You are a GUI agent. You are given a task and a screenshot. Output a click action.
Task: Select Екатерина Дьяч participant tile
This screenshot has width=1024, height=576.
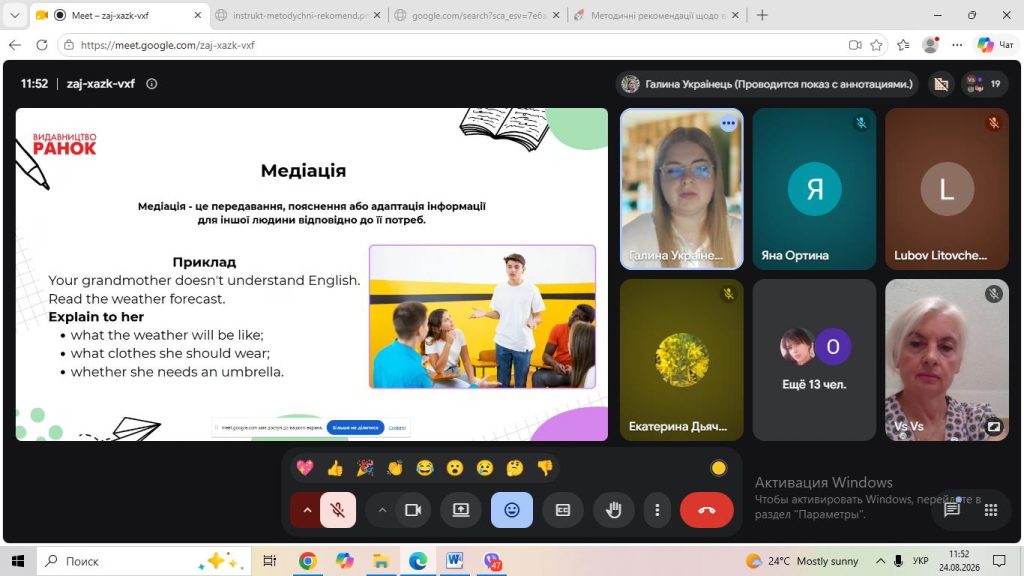tap(682, 360)
